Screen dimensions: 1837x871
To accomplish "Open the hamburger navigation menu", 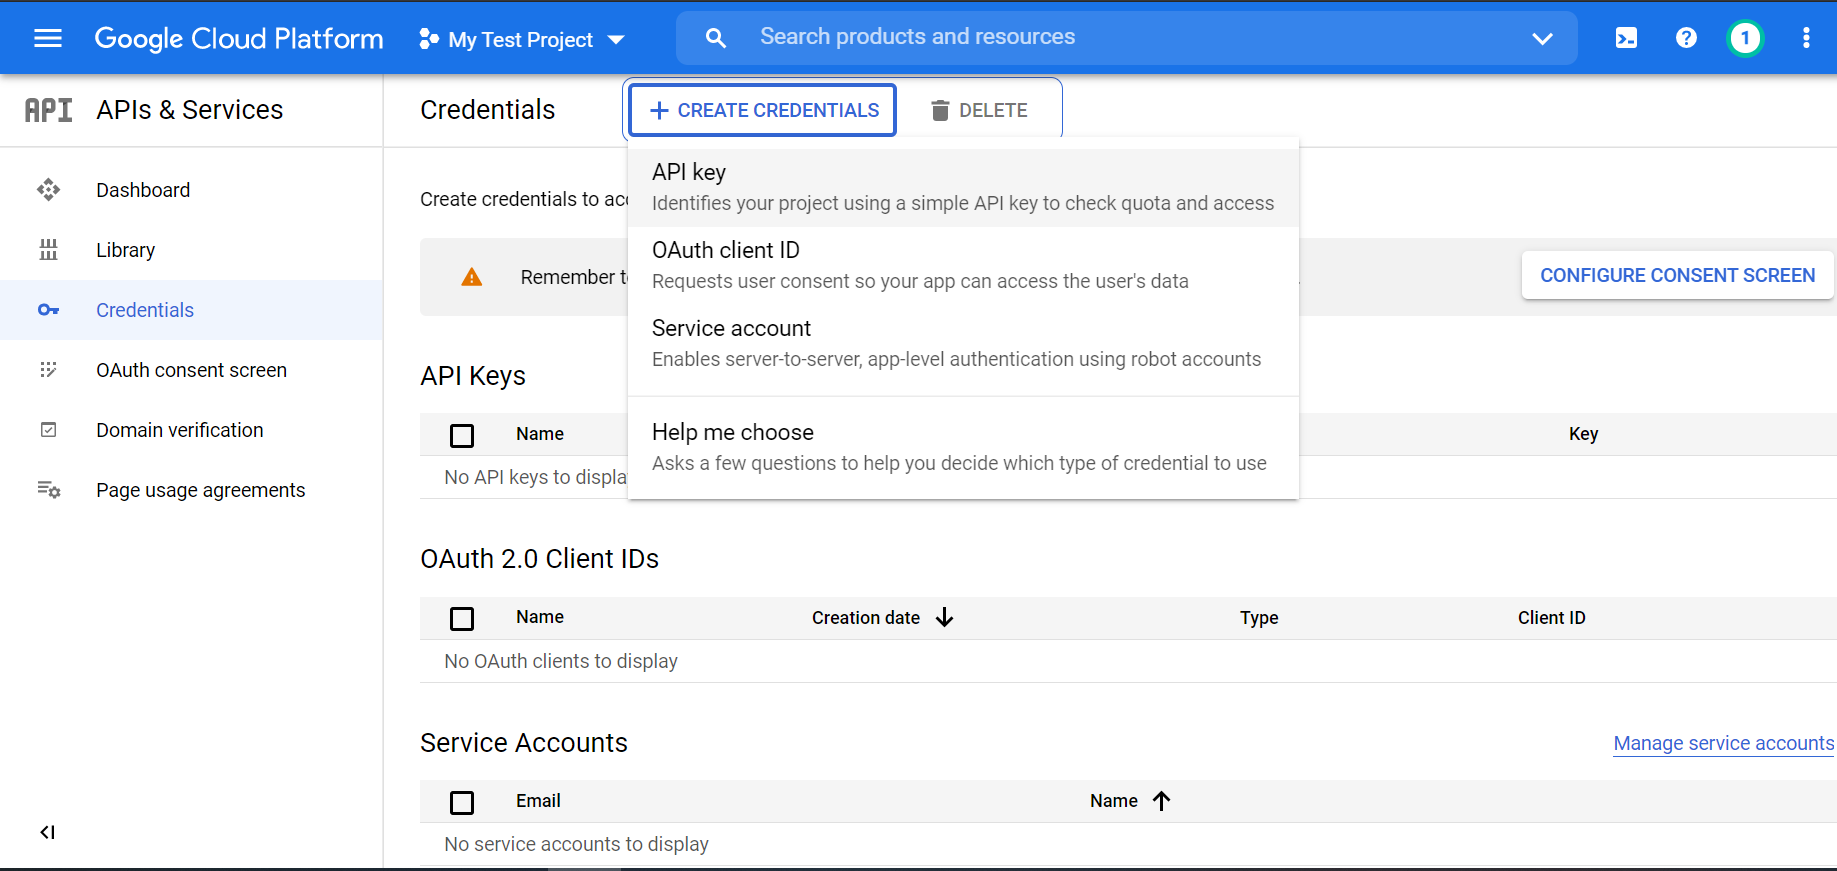I will pos(48,38).
